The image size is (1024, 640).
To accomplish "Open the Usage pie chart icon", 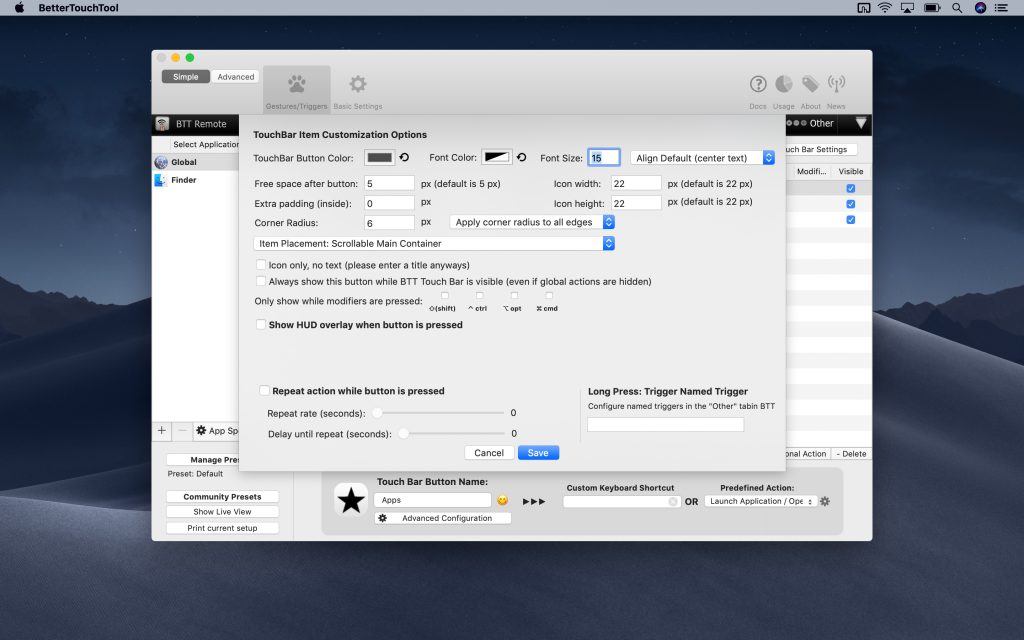I will click(784, 84).
